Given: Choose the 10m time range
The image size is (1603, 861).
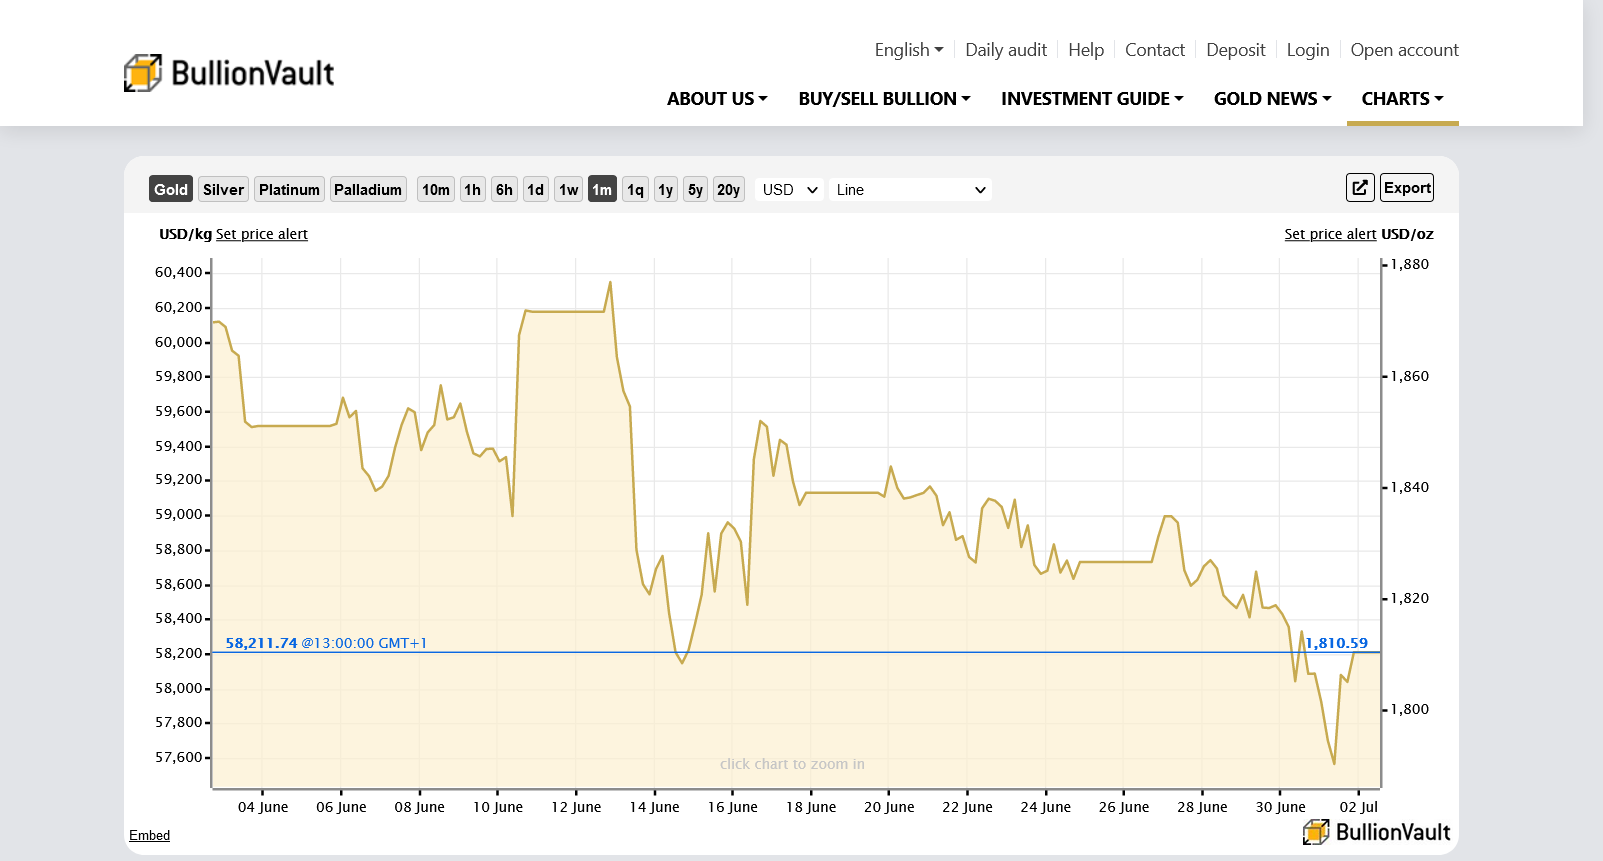Looking at the screenshot, I should pyautogui.click(x=435, y=189).
